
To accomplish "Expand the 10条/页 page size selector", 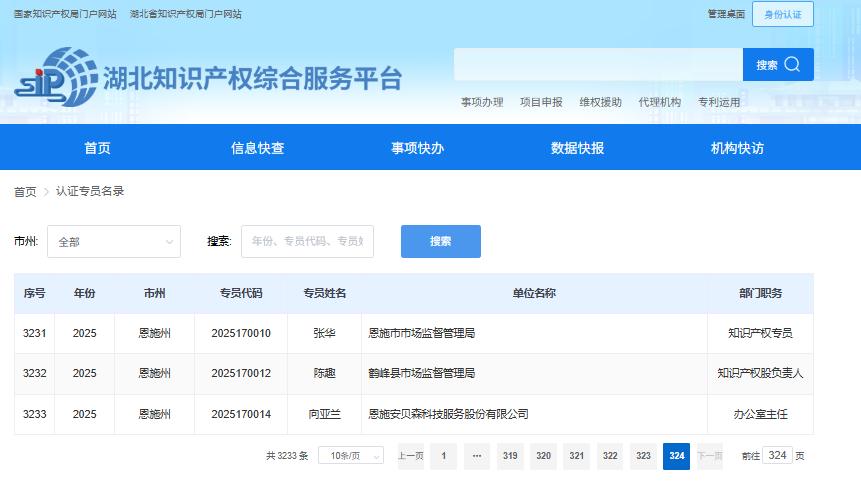I will click(x=350, y=456).
